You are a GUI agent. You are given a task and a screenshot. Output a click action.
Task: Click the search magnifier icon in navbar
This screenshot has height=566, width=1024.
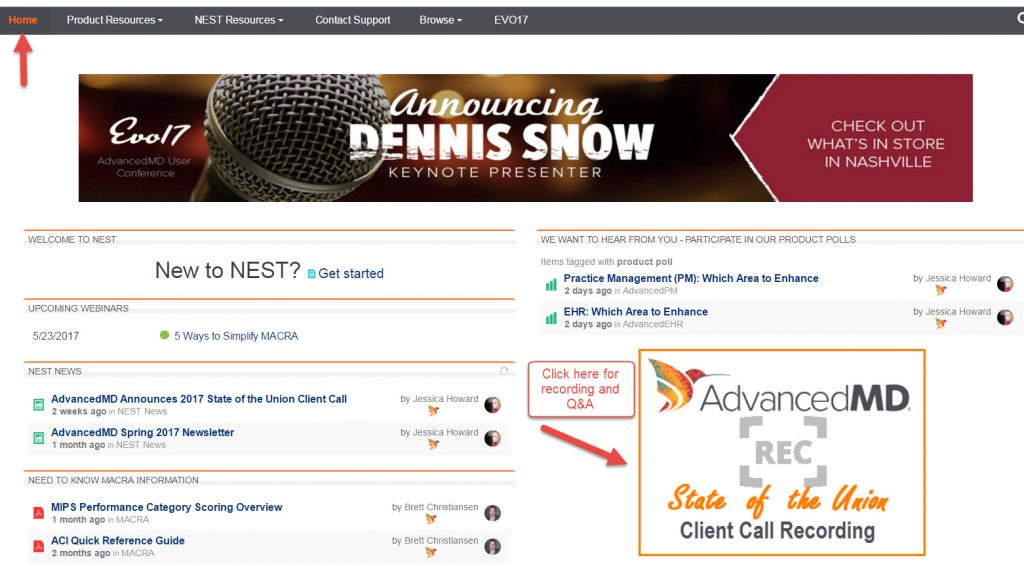(1020, 19)
